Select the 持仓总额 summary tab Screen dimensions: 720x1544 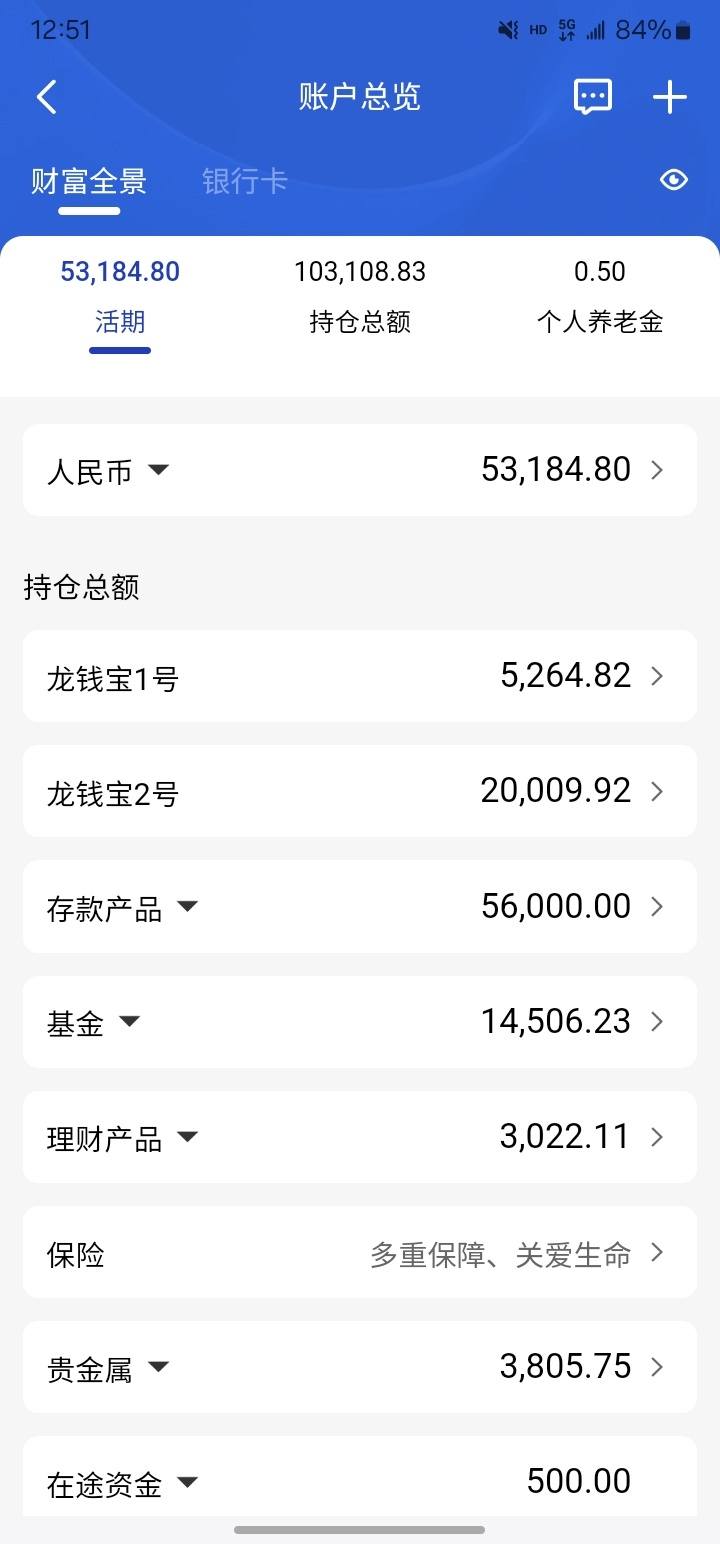[360, 297]
